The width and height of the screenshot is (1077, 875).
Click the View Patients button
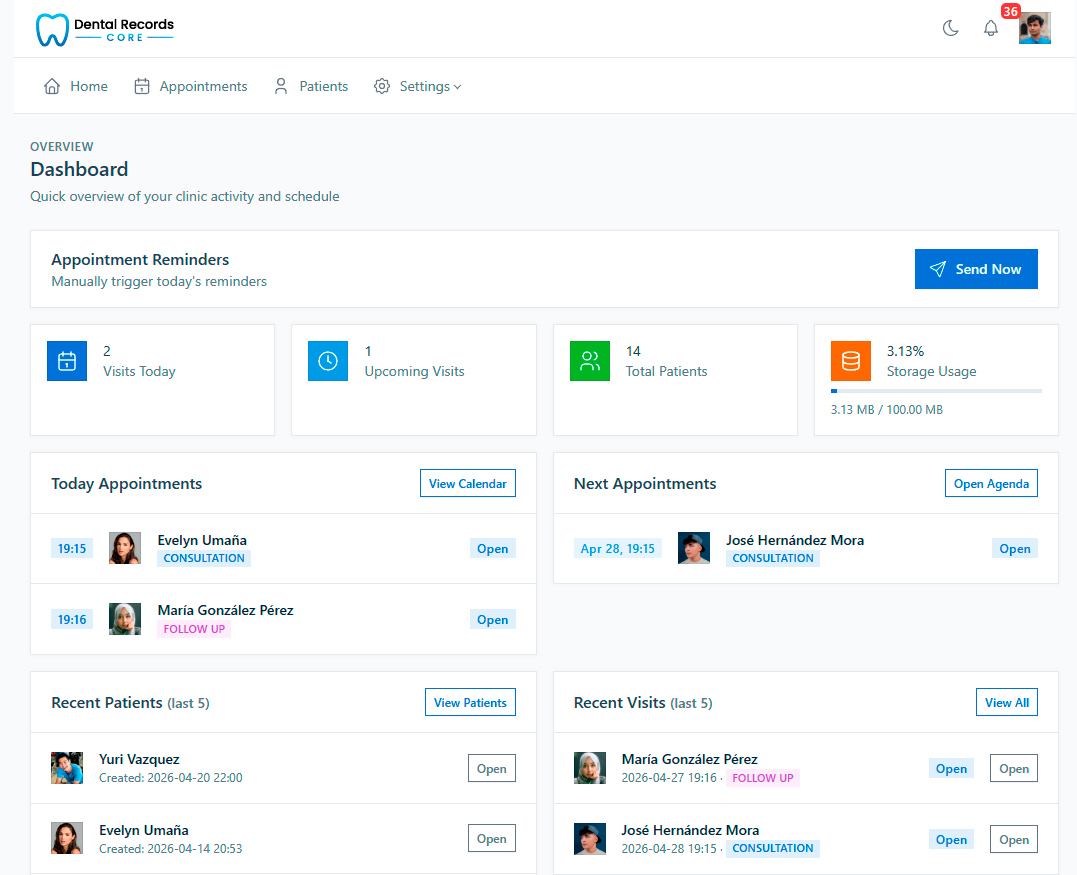[x=470, y=703]
